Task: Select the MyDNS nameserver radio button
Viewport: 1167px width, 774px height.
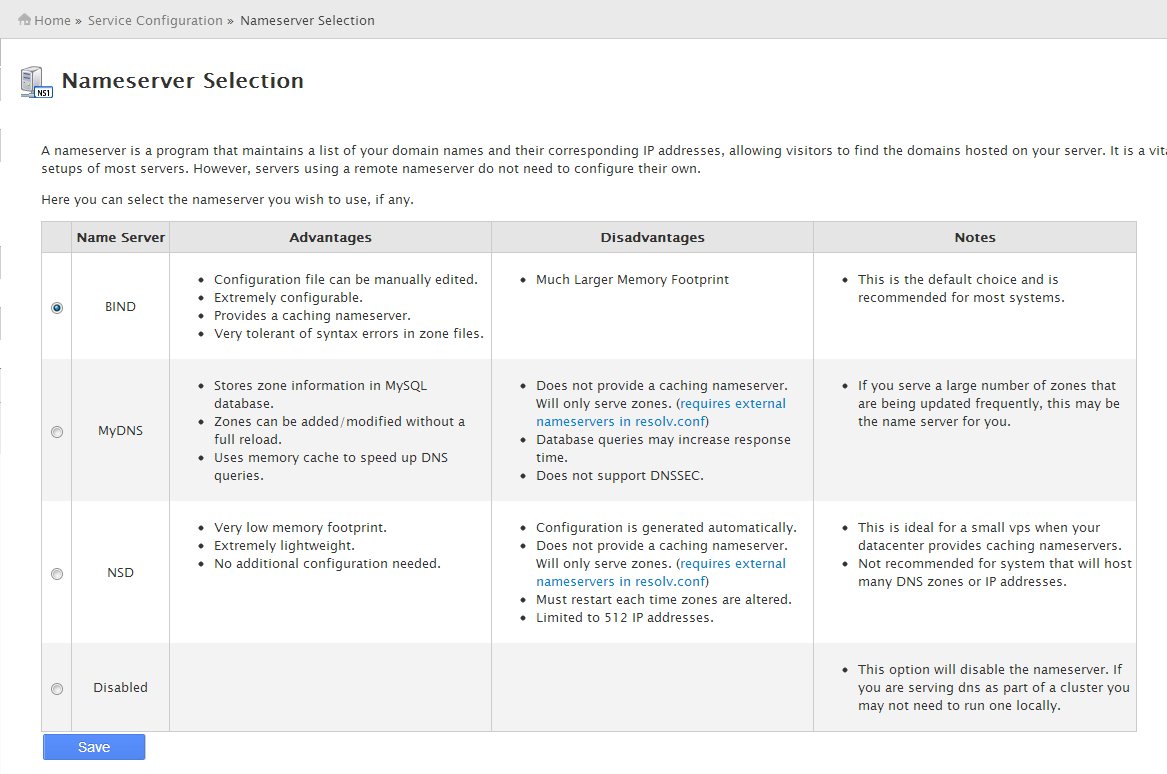Action: [x=57, y=432]
